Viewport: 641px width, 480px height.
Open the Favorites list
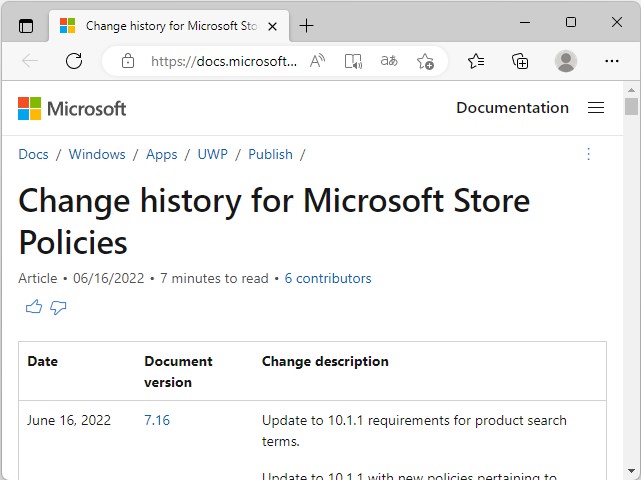476,61
